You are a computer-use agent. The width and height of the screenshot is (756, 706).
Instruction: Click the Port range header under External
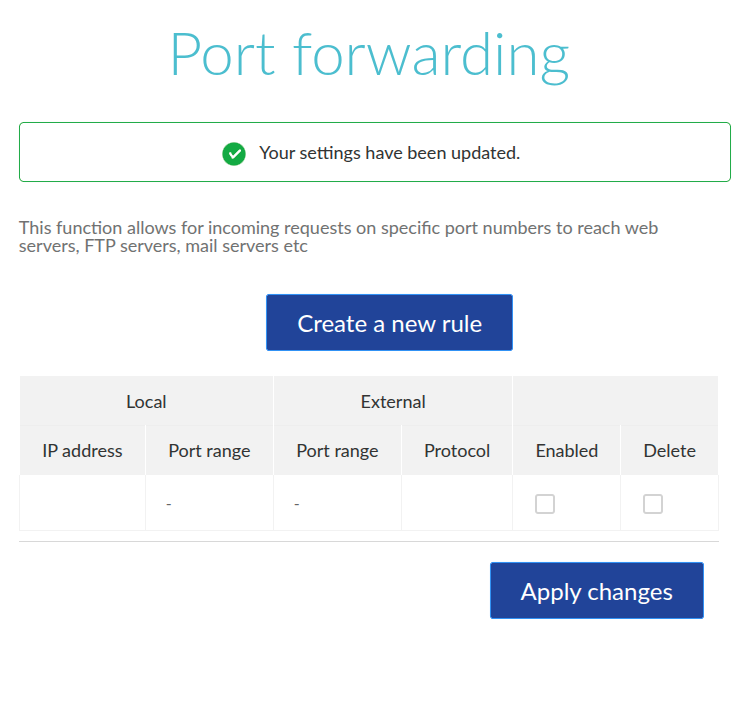[x=337, y=451]
